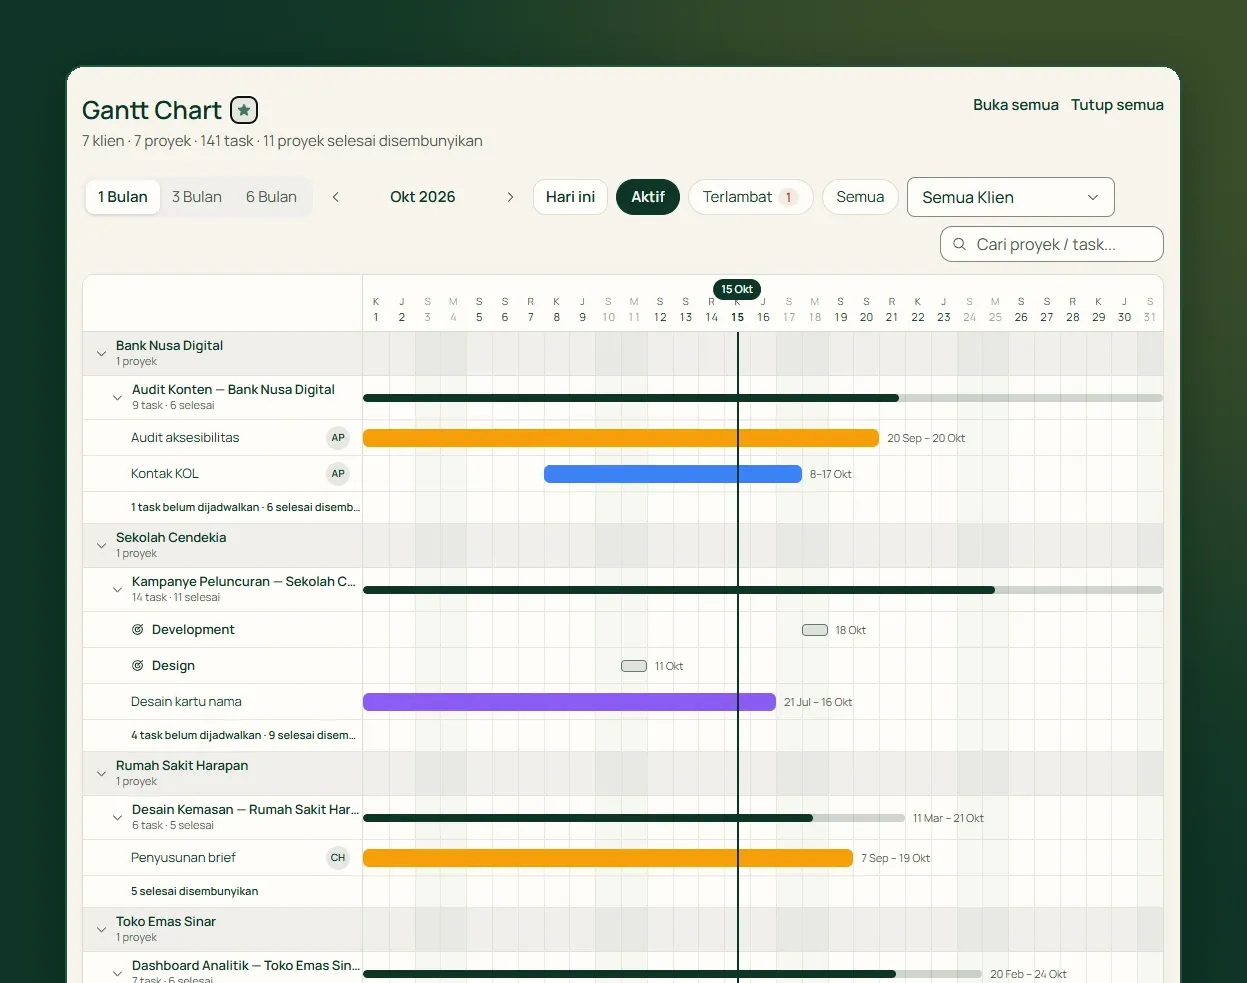The width and height of the screenshot is (1247, 983).
Task: Select the Aktif filter
Action: [x=648, y=197]
